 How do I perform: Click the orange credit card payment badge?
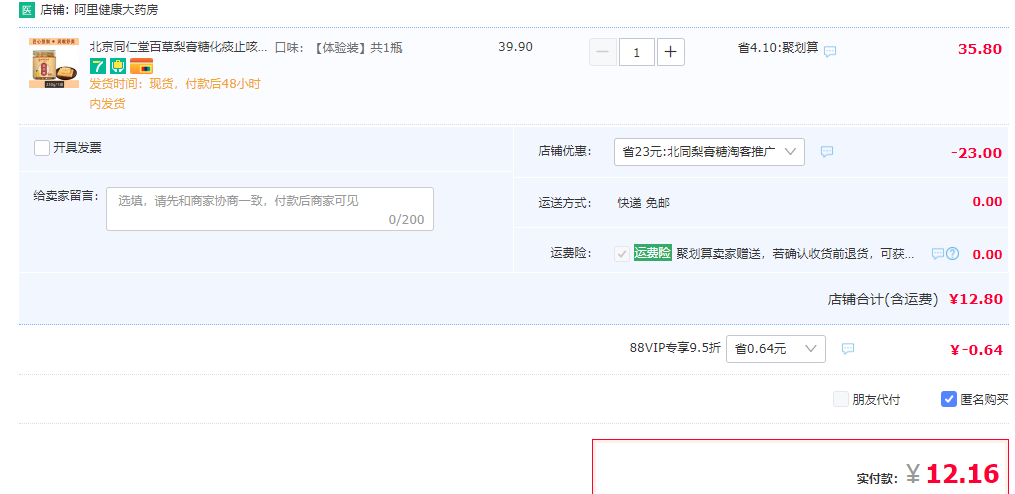(x=141, y=66)
